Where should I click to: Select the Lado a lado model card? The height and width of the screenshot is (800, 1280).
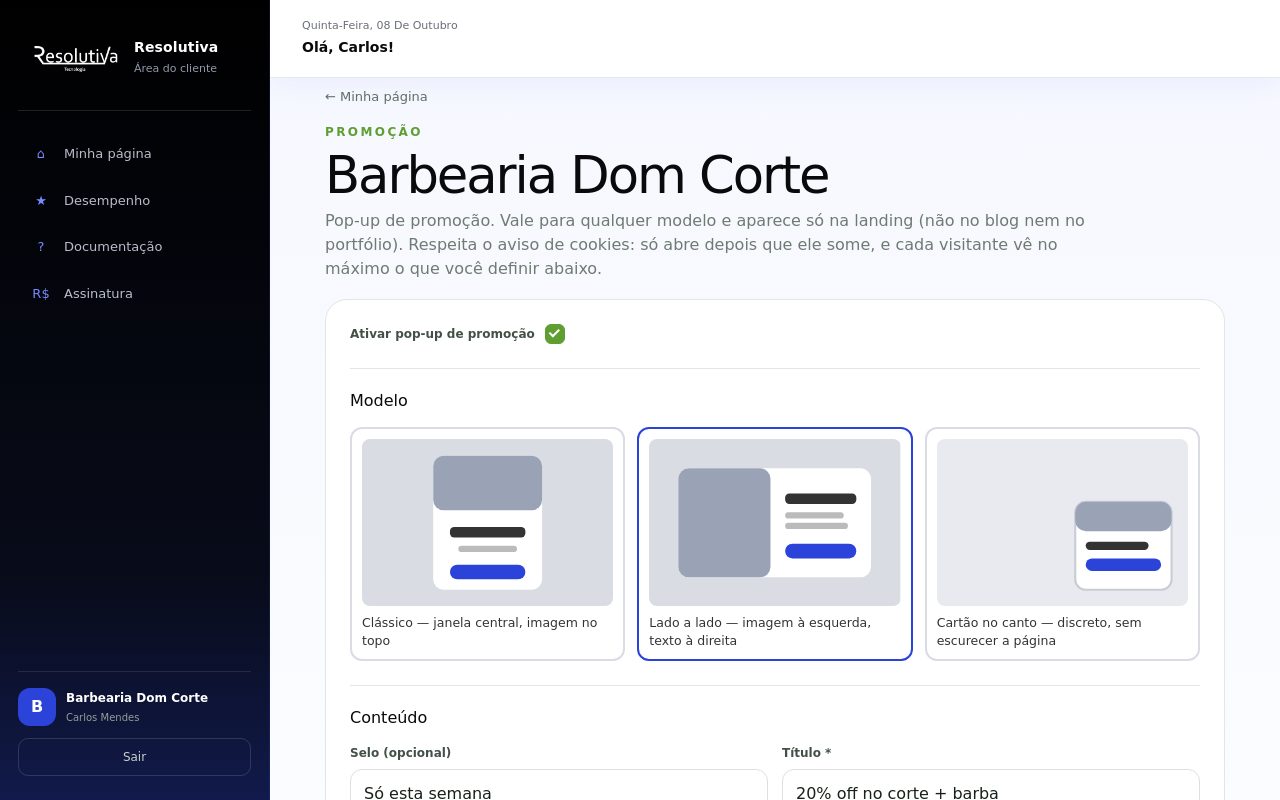(x=775, y=544)
